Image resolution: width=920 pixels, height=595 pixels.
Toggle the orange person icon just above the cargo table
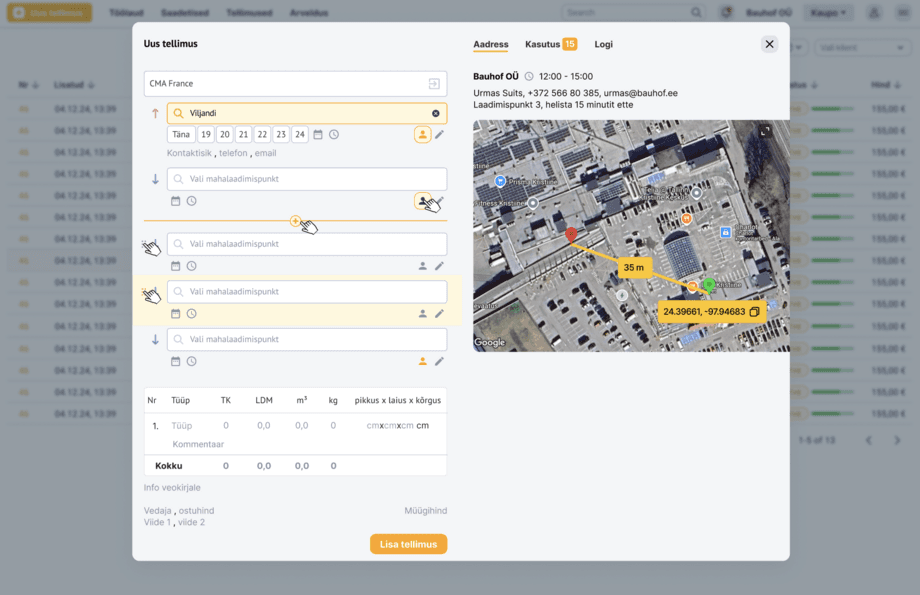click(422, 361)
